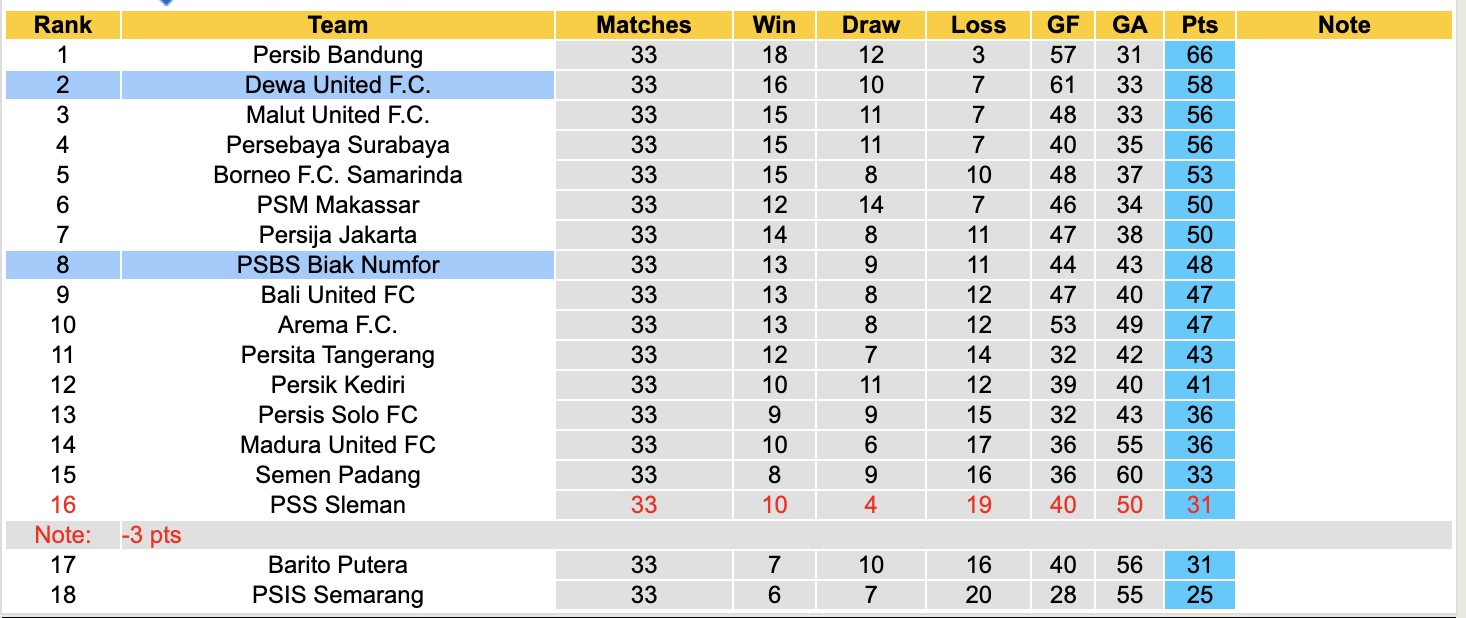The width and height of the screenshot is (1466, 618).
Task: Click the Persebaya Surabaya team name
Action: tap(338, 145)
